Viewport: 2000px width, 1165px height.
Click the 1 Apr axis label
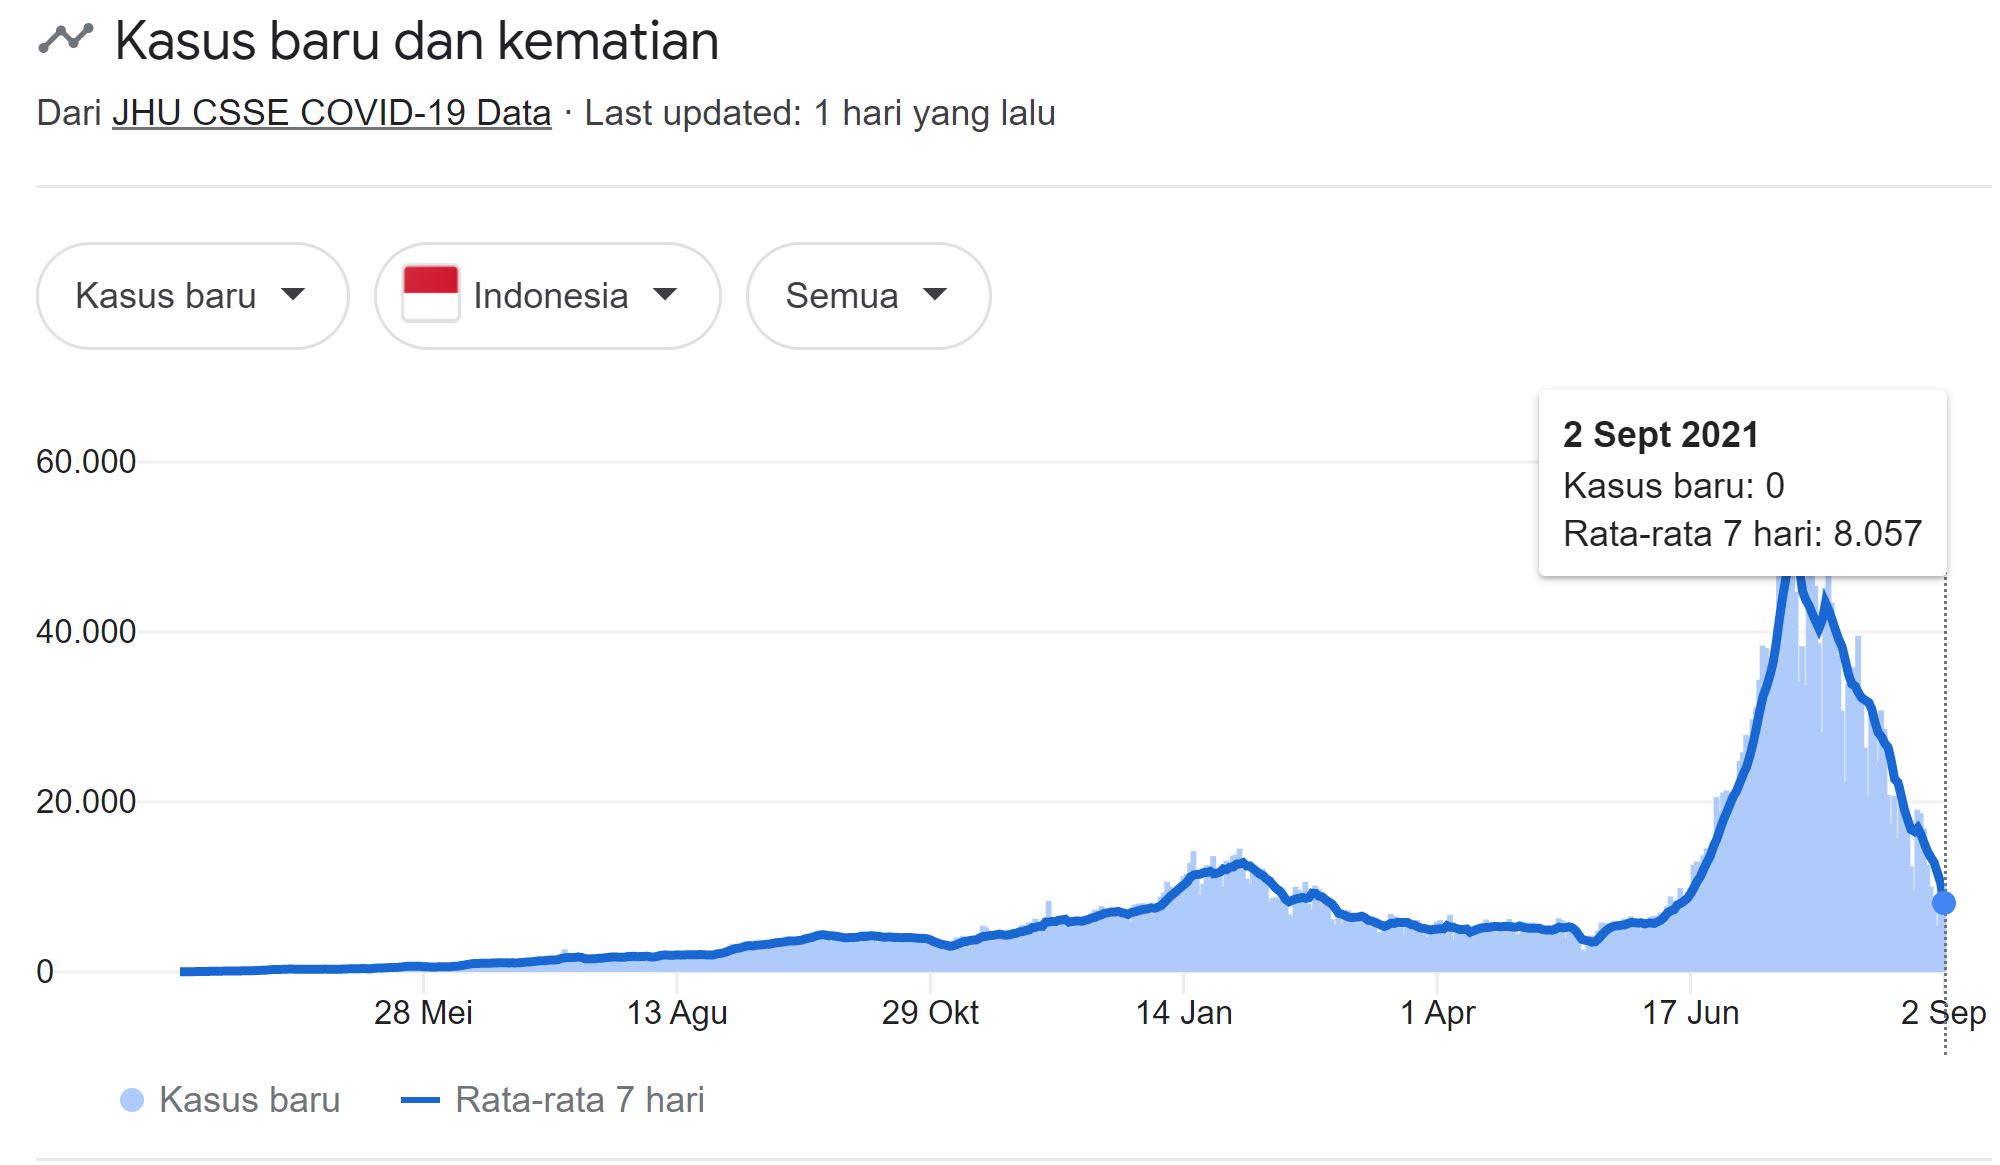click(x=1437, y=1013)
